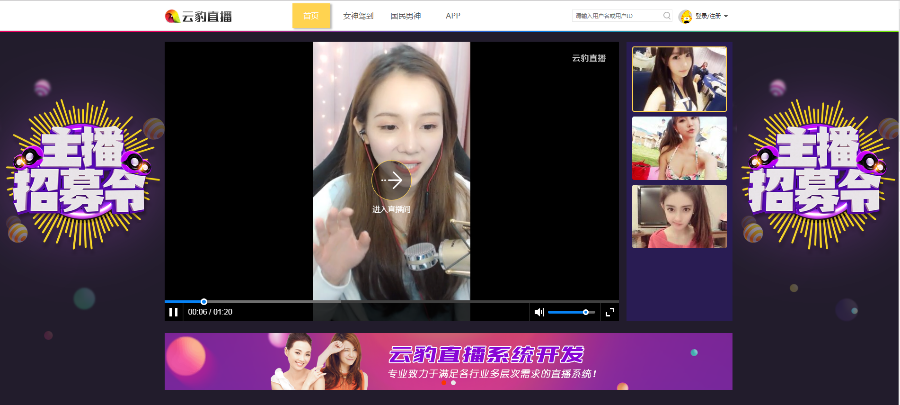Click the username search input field
The height and width of the screenshot is (405, 900).
617,16
